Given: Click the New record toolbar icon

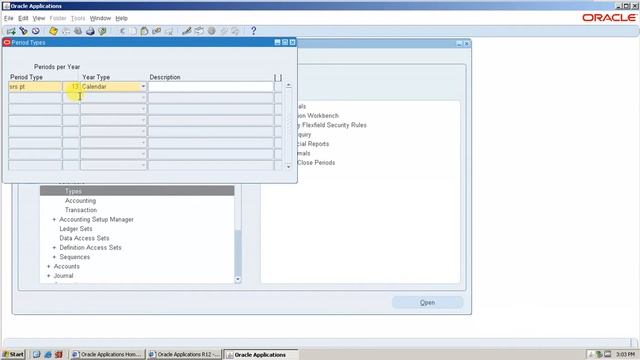Looking at the screenshot, I should pos(11,31).
